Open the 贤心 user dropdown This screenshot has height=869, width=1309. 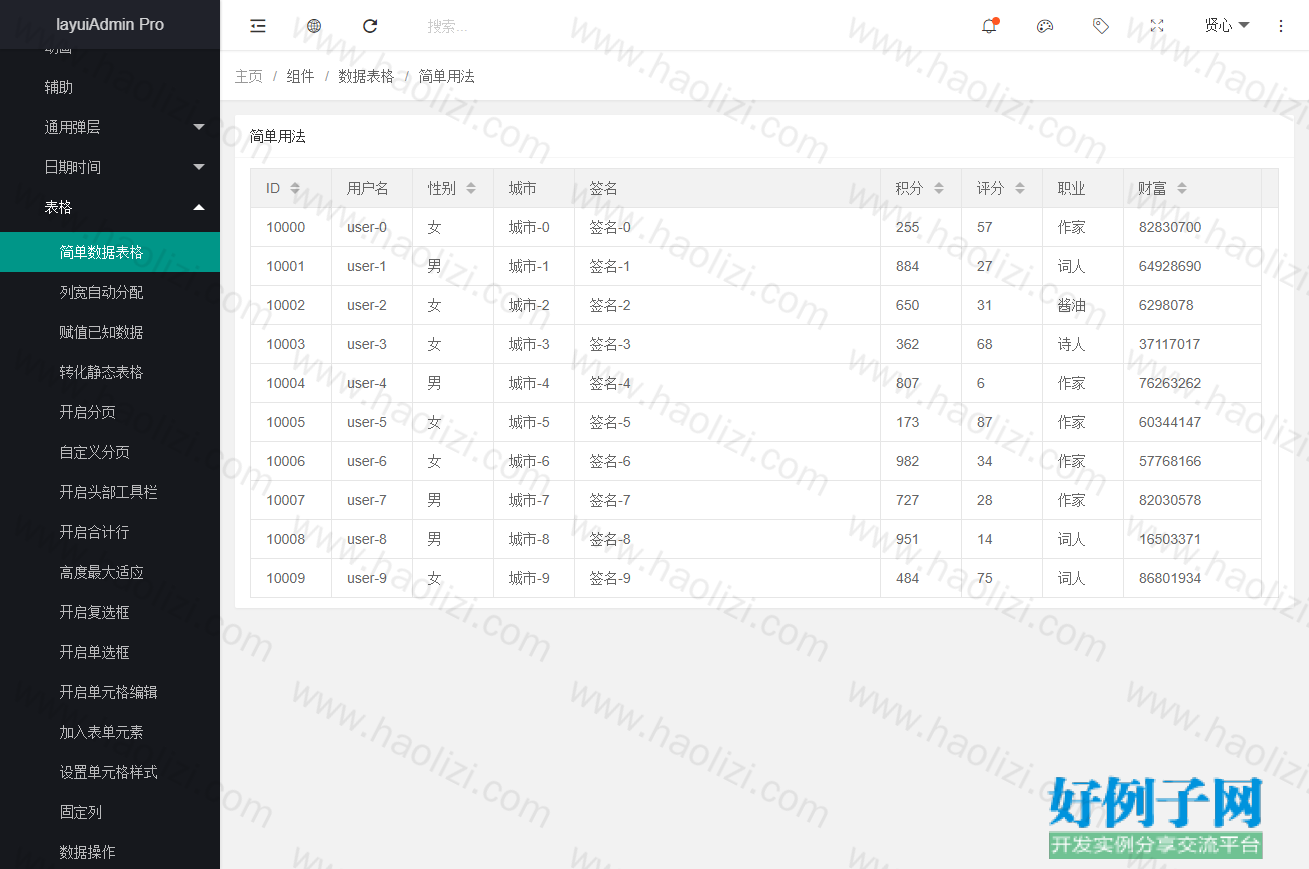click(x=1227, y=26)
